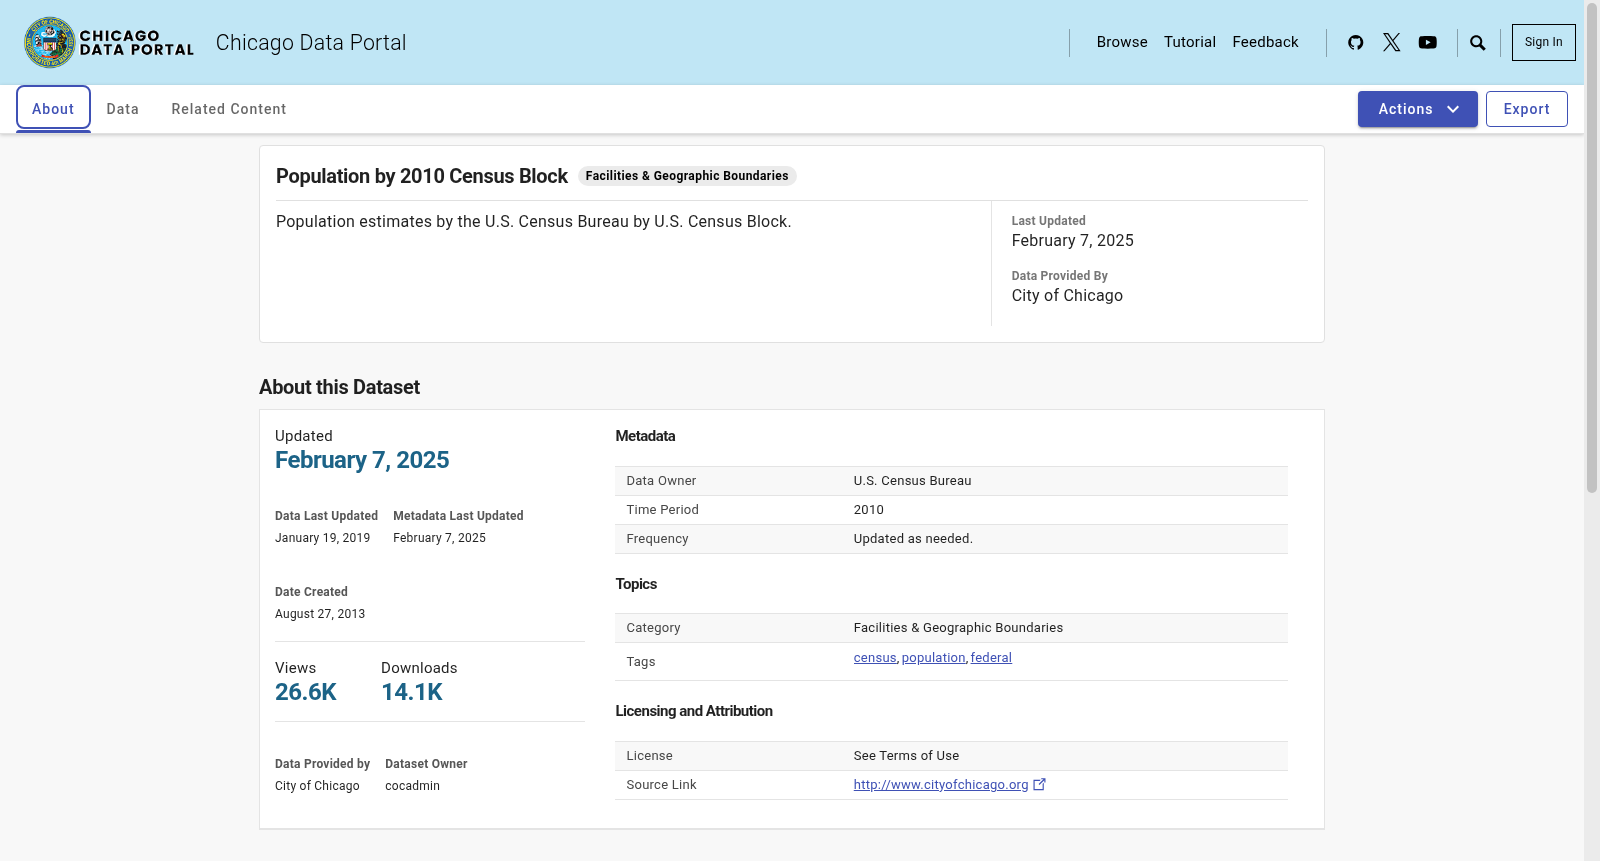This screenshot has height=861, width=1600.
Task: Click the Updated as needed frequency value
Action: 913,539
